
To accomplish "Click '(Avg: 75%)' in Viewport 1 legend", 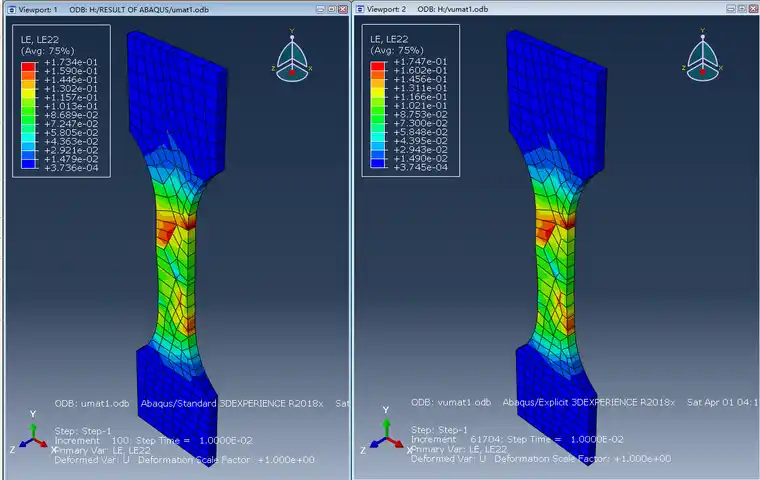I will pos(48,51).
